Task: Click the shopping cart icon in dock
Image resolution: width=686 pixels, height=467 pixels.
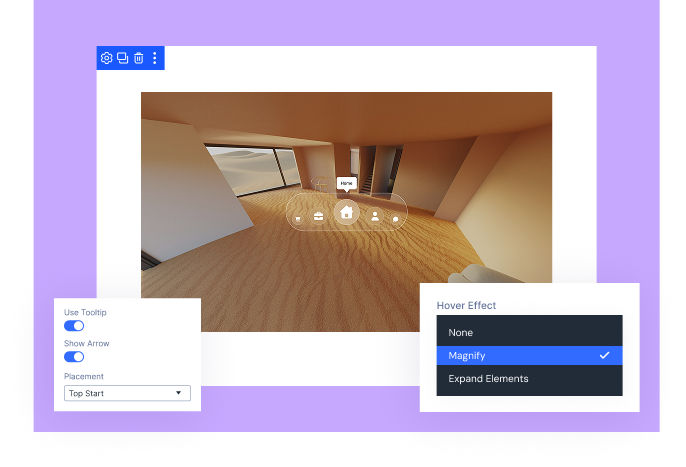Action: [x=298, y=218]
